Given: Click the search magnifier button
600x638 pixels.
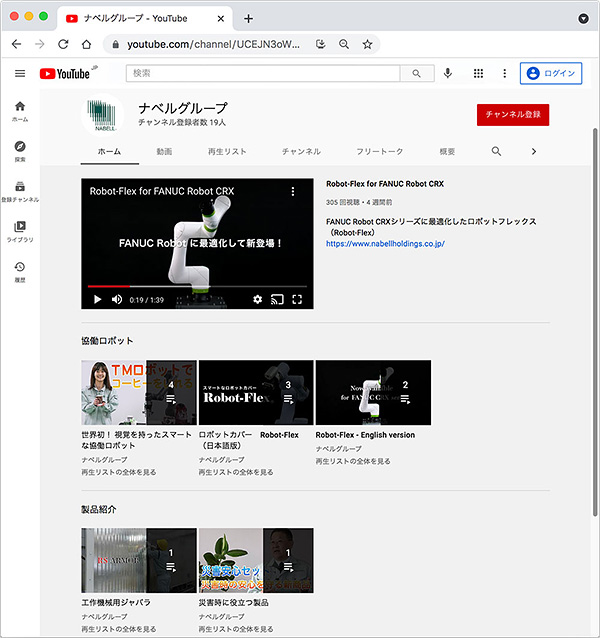Looking at the screenshot, I should [417, 74].
